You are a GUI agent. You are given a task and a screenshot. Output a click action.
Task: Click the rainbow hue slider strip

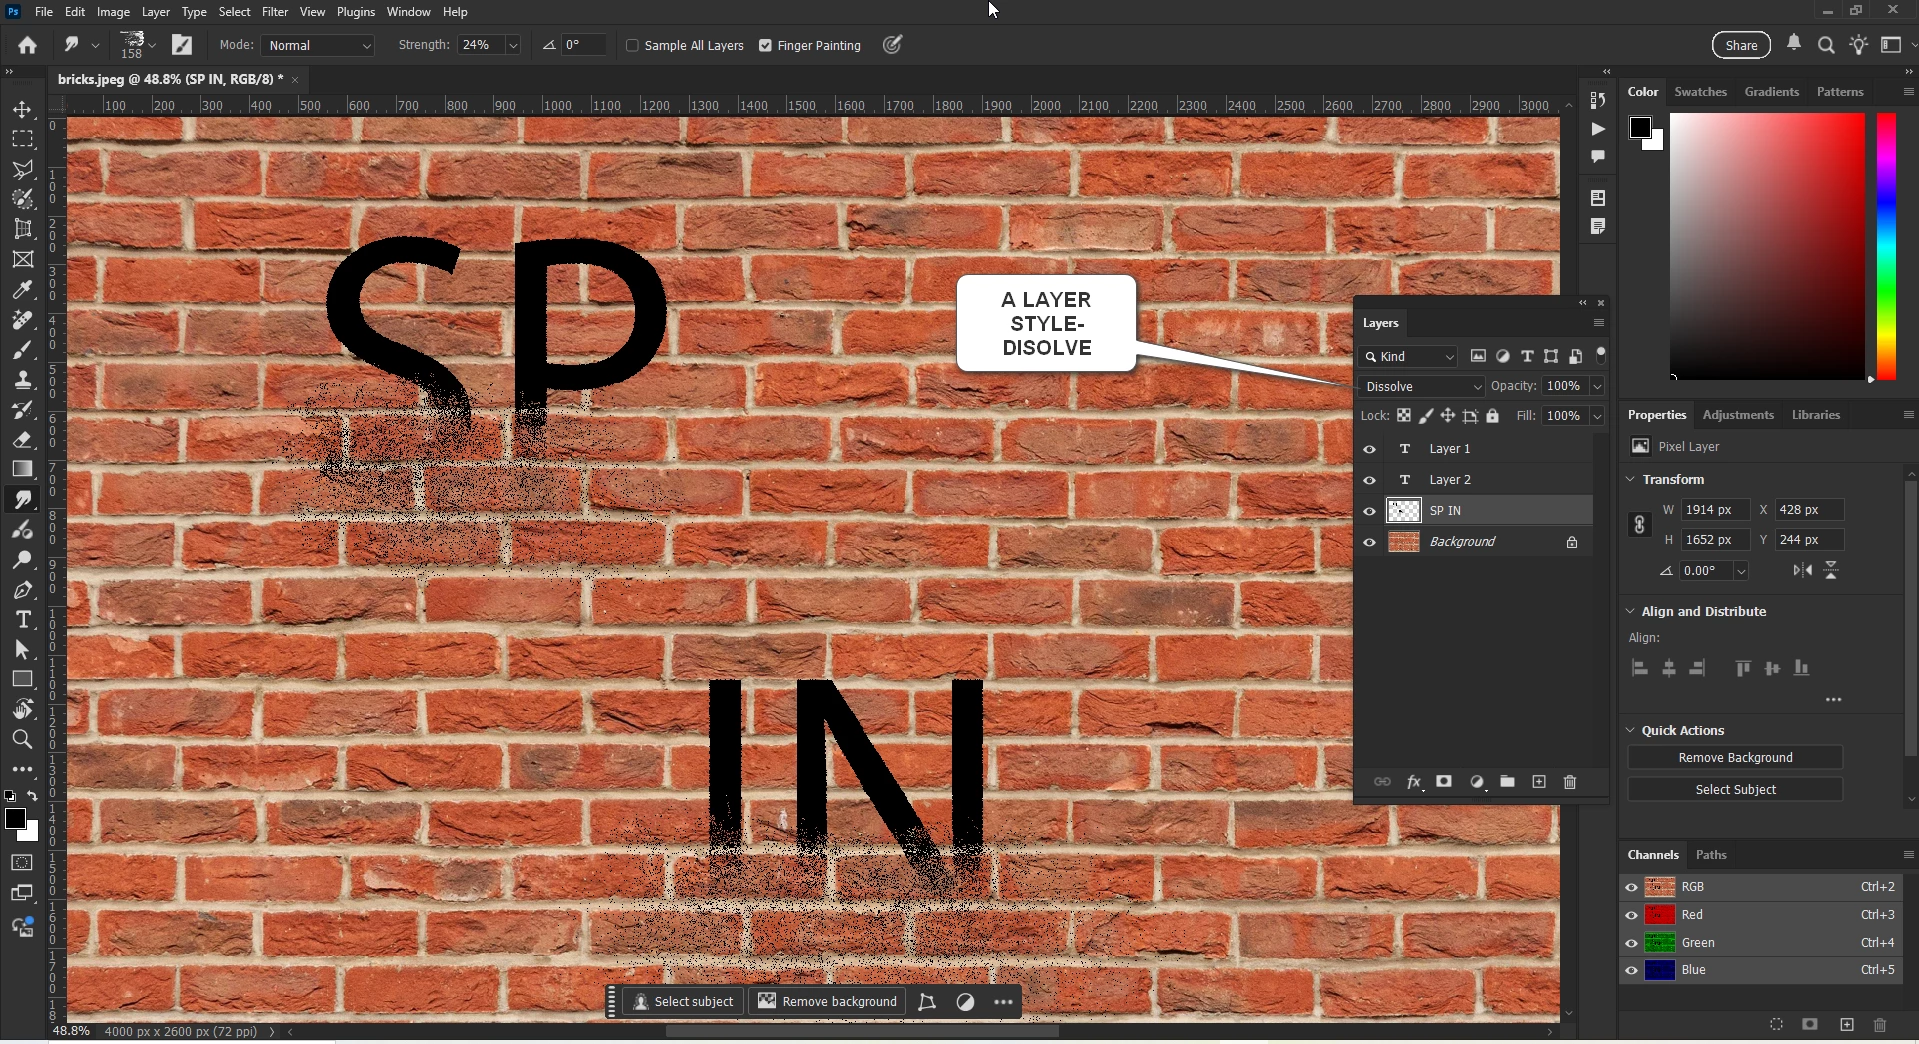(1887, 246)
